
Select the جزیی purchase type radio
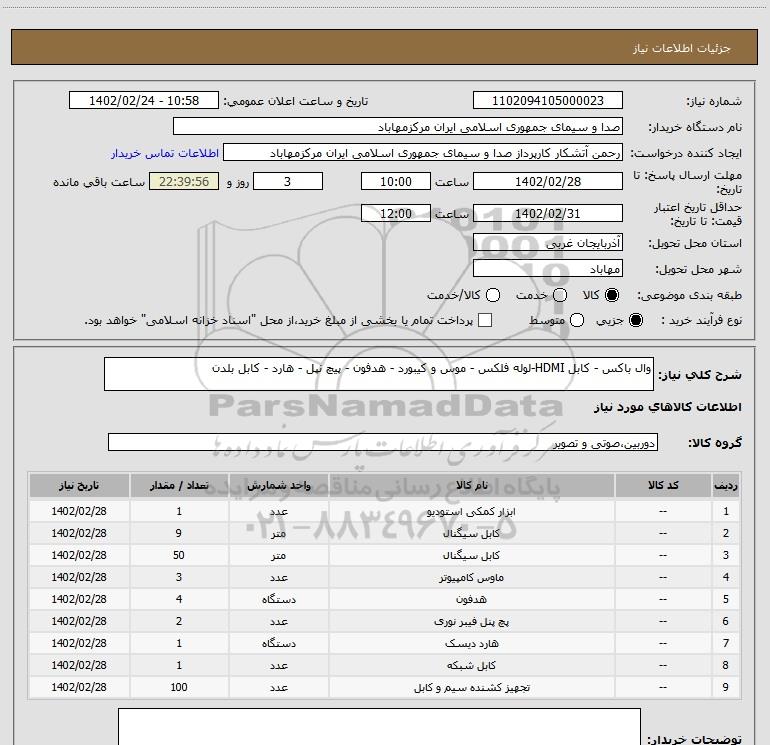coord(636,321)
